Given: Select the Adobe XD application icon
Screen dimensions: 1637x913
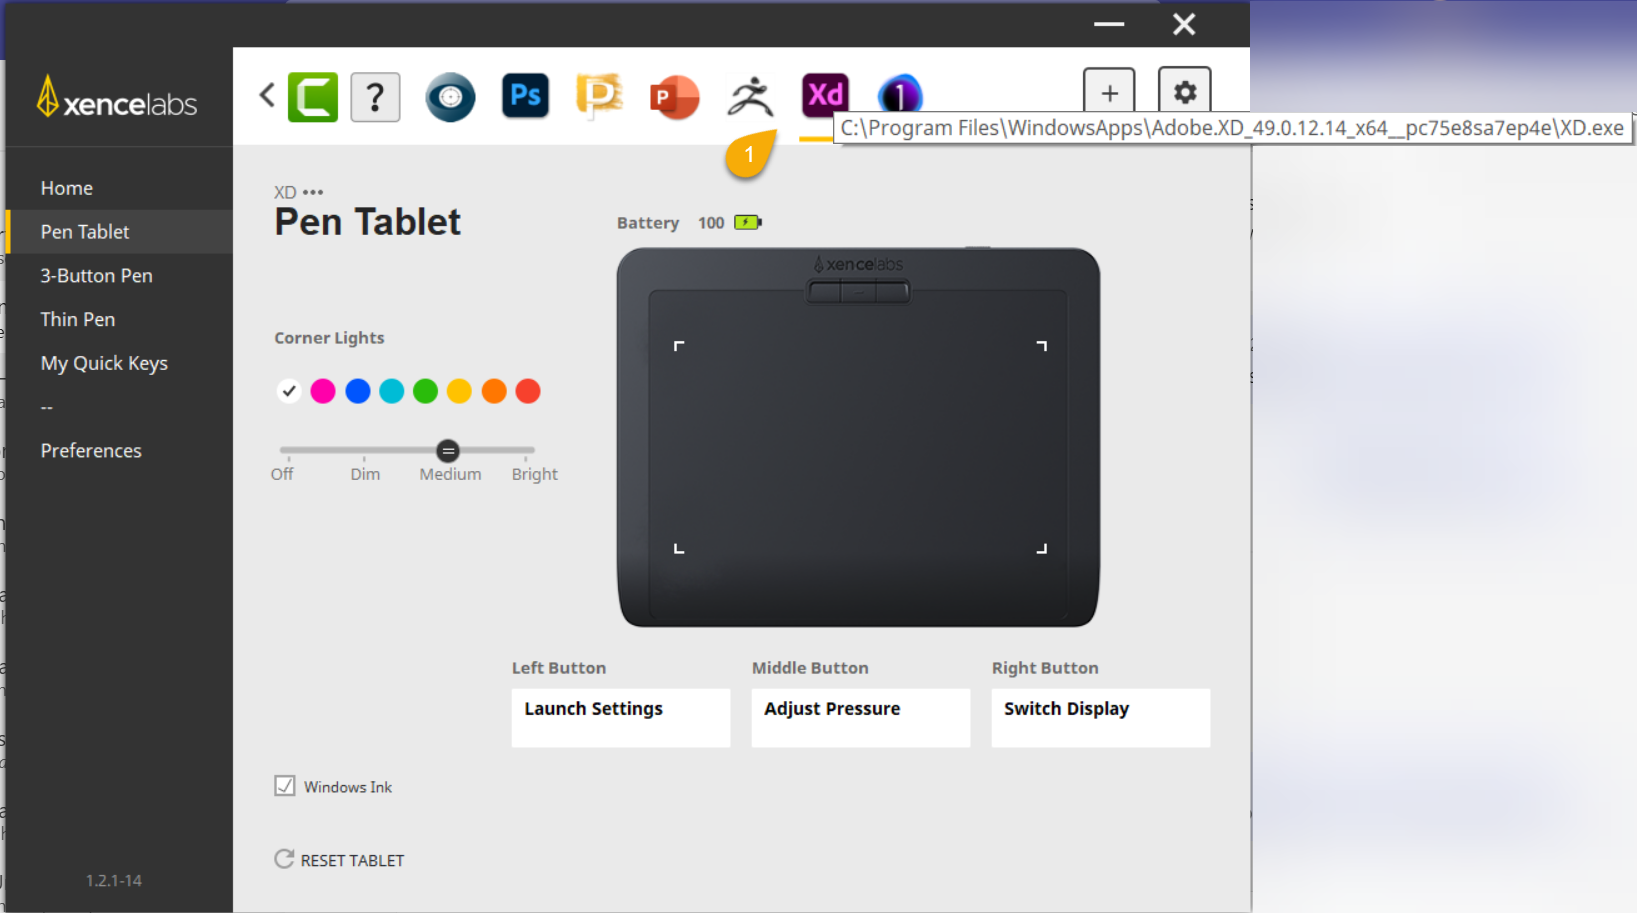Looking at the screenshot, I should 825,94.
